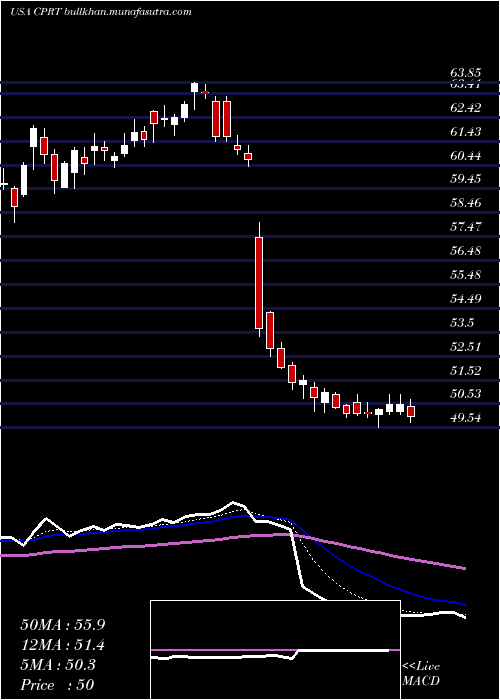Click the 59.45 price axis label

point(465,179)
